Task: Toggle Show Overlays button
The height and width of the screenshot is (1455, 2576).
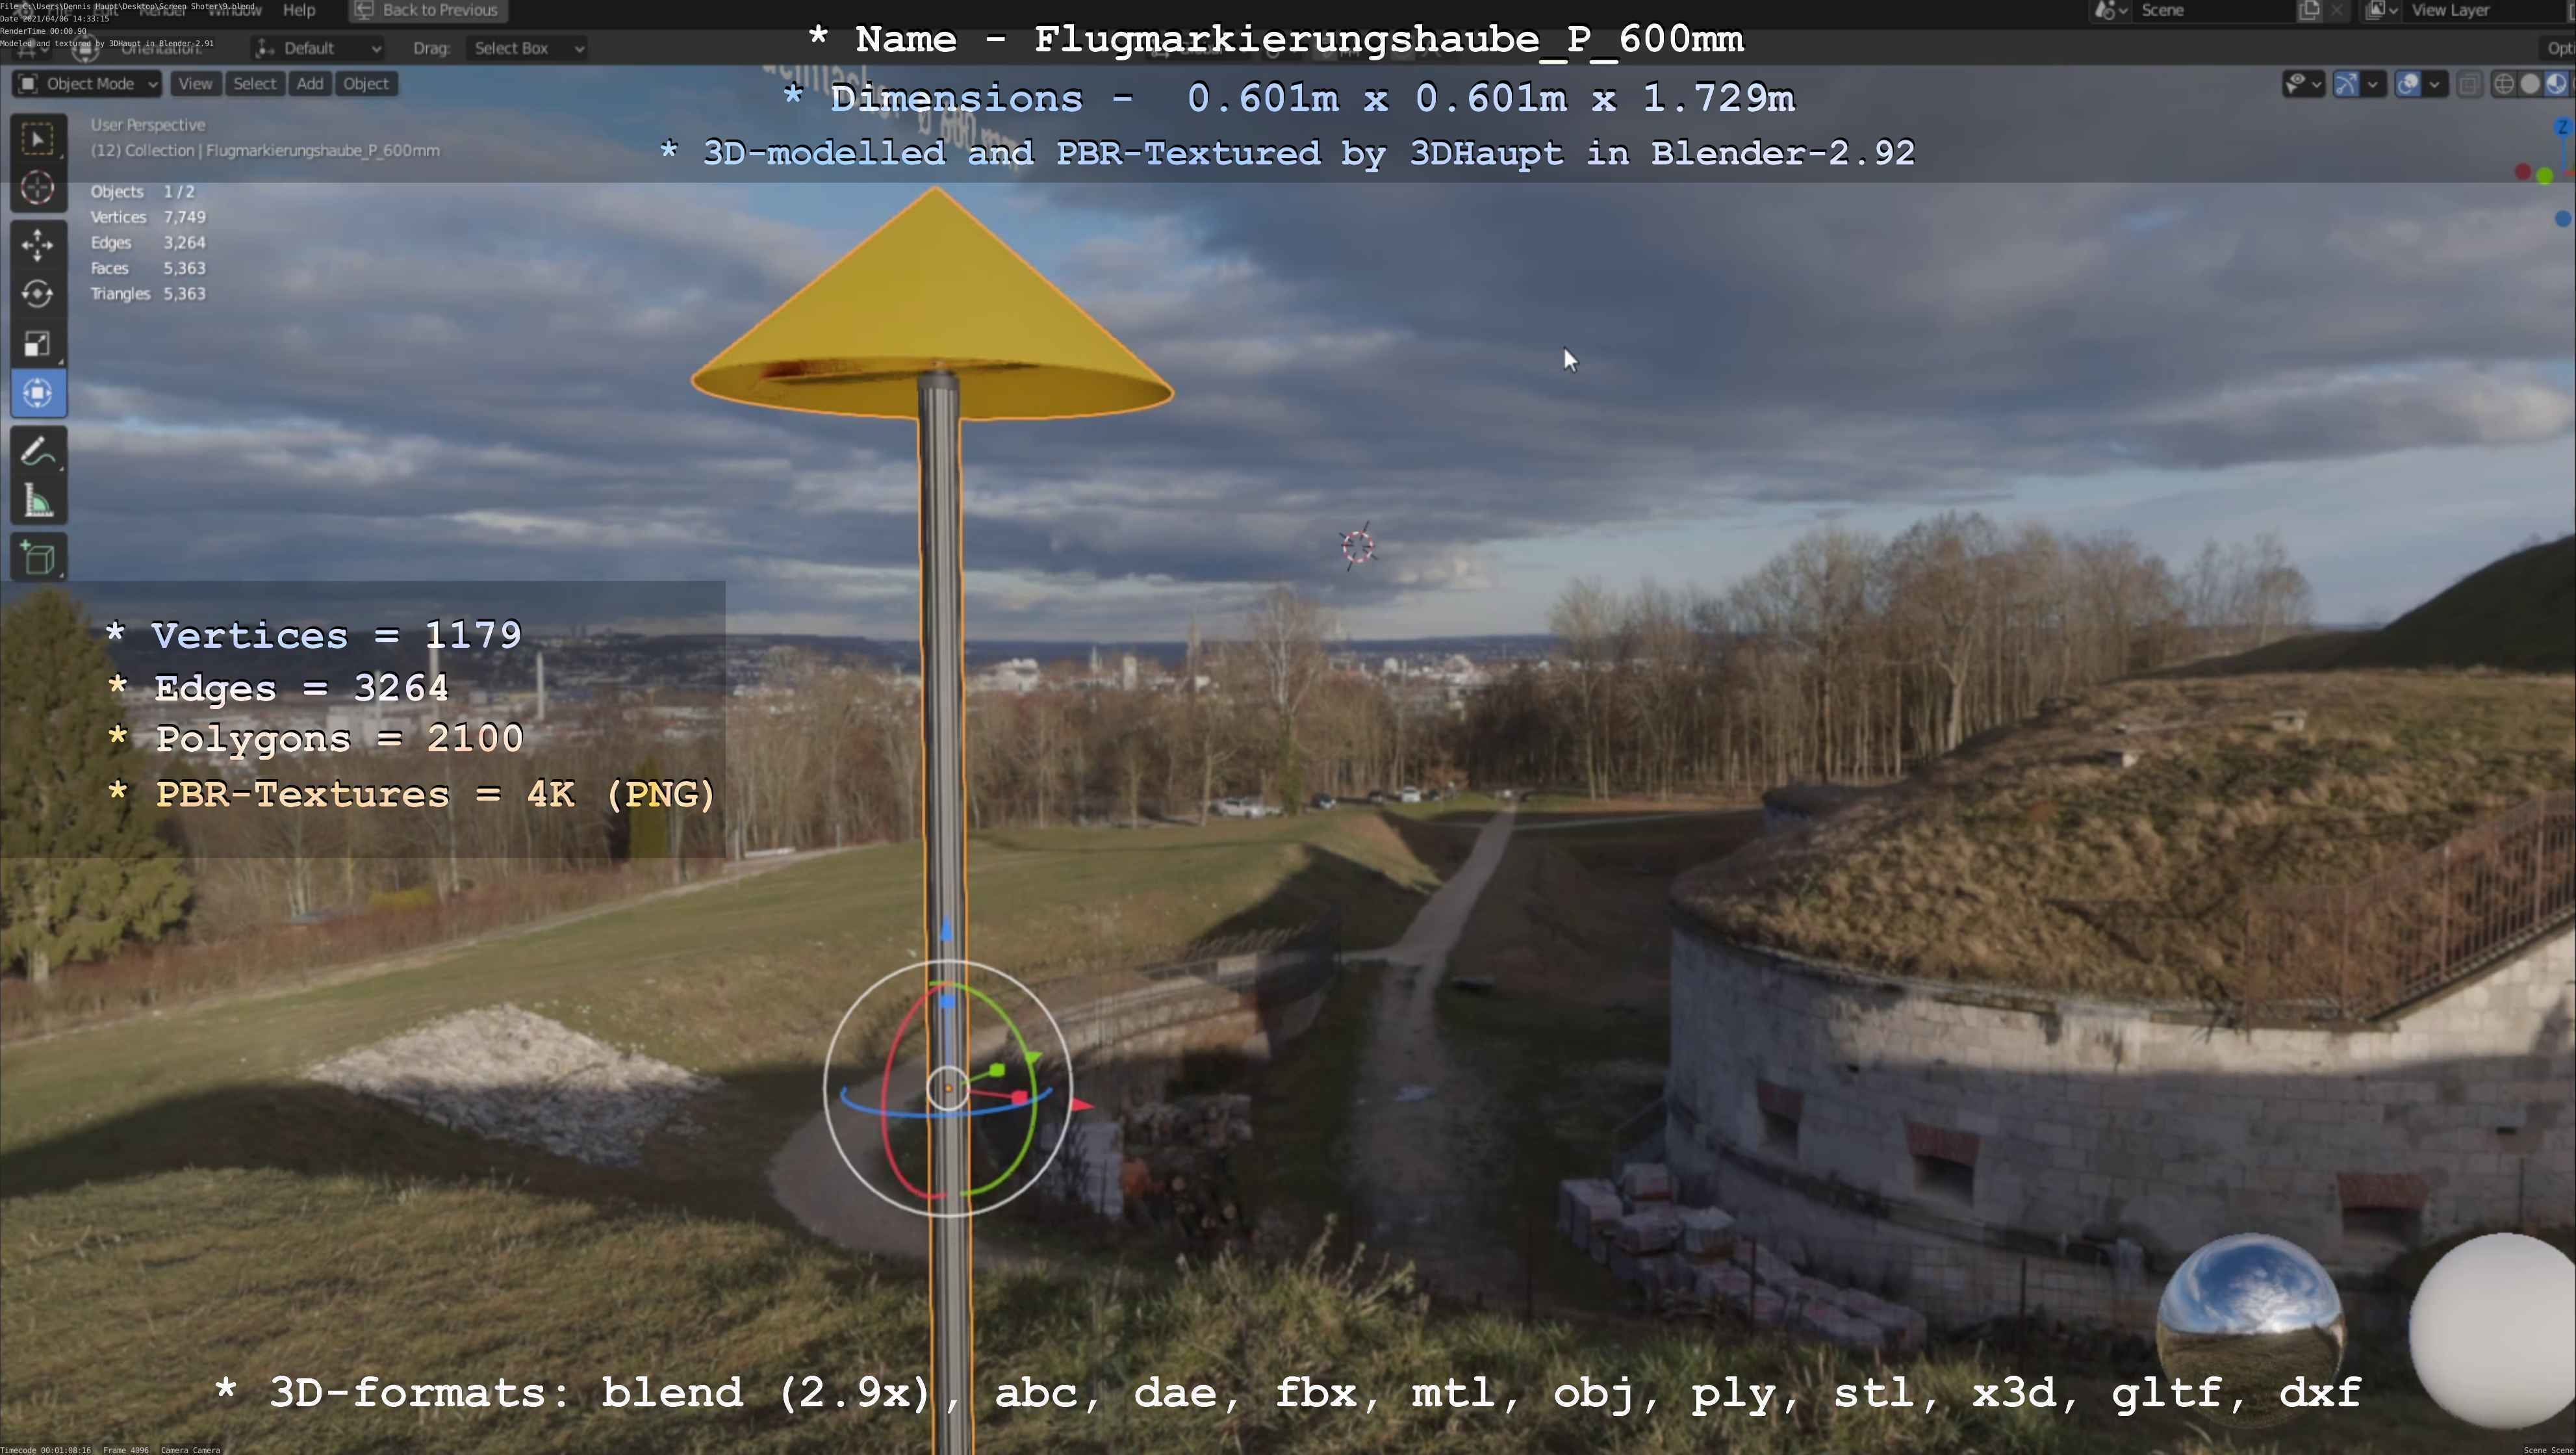Action: [x=2408, y=84]
